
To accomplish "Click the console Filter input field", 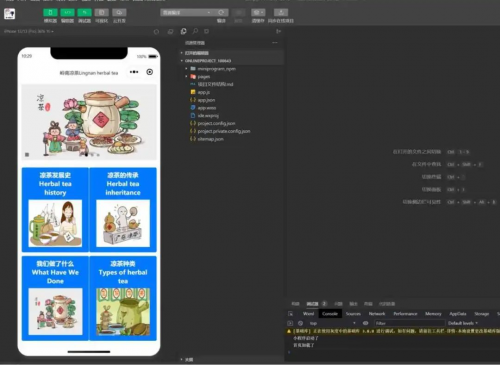I will coord(409,323).
